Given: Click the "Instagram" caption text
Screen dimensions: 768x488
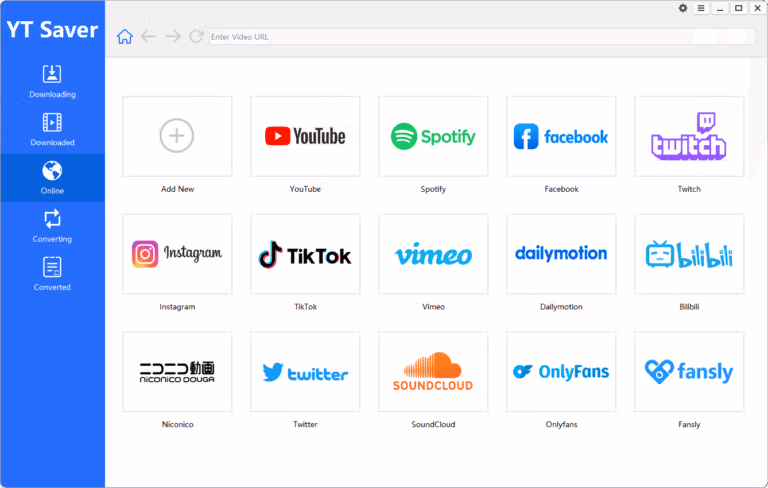Looking at the screenshot, I should pos(177,307).
